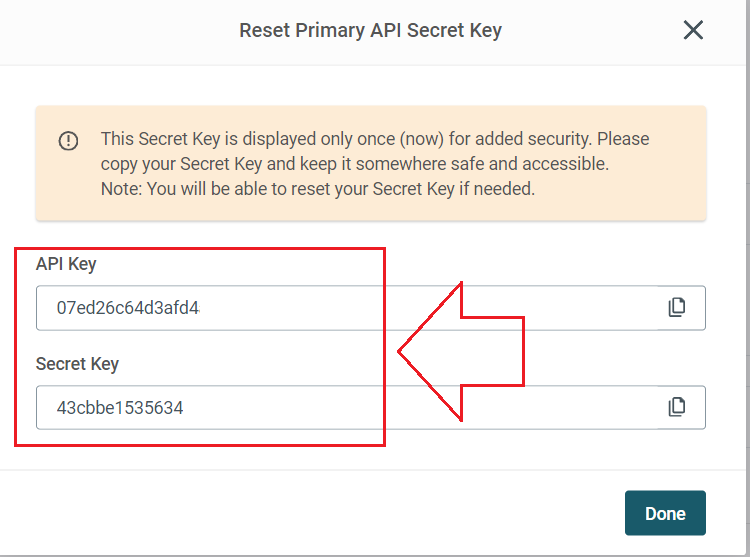Copy the Secret Key to clipboard
Screen dimensions: 750x557
click(x=676, y=407)
